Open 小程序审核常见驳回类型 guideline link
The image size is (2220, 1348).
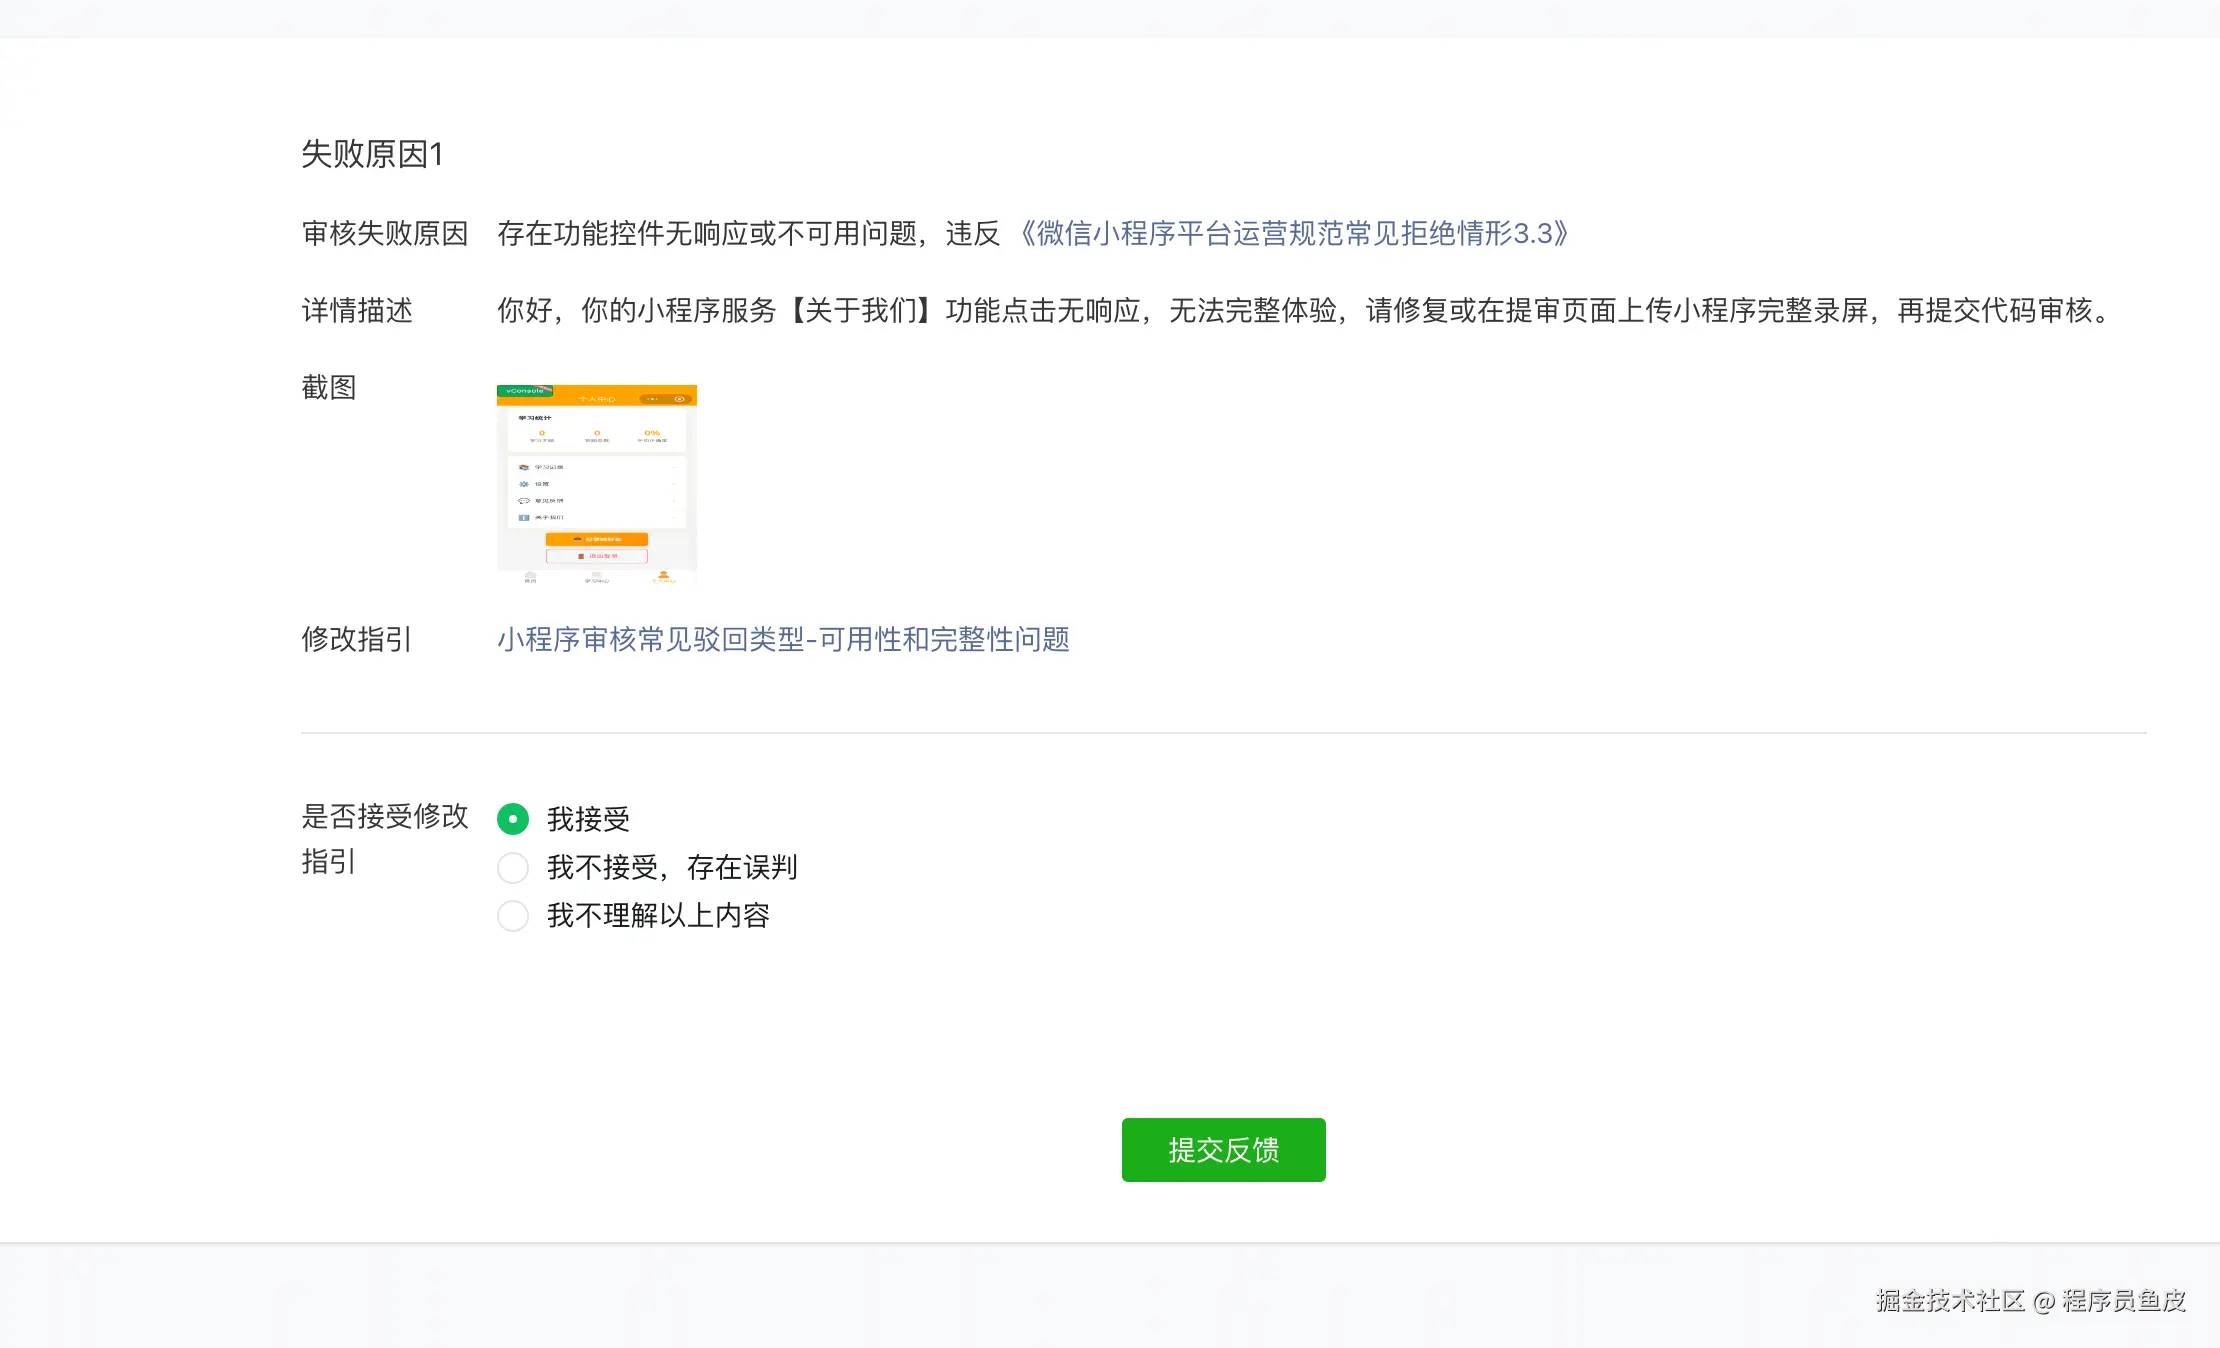(x=783, y=640)
